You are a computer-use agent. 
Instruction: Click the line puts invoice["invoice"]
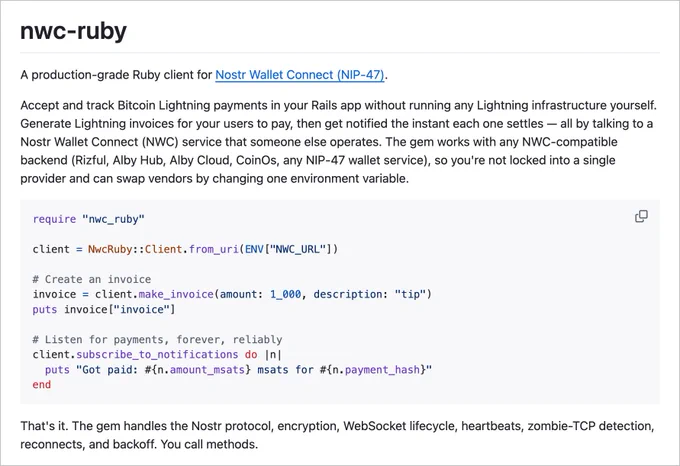(104, 310)
